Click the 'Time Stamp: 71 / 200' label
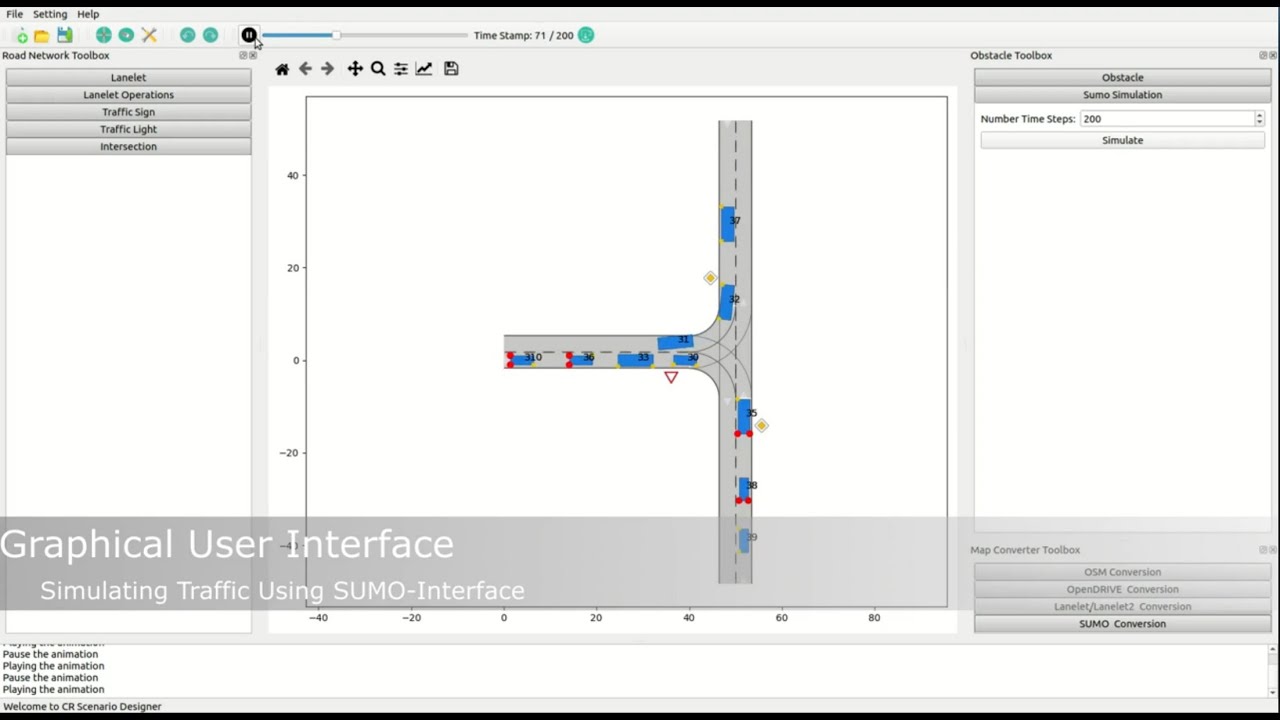 (524, 35)
